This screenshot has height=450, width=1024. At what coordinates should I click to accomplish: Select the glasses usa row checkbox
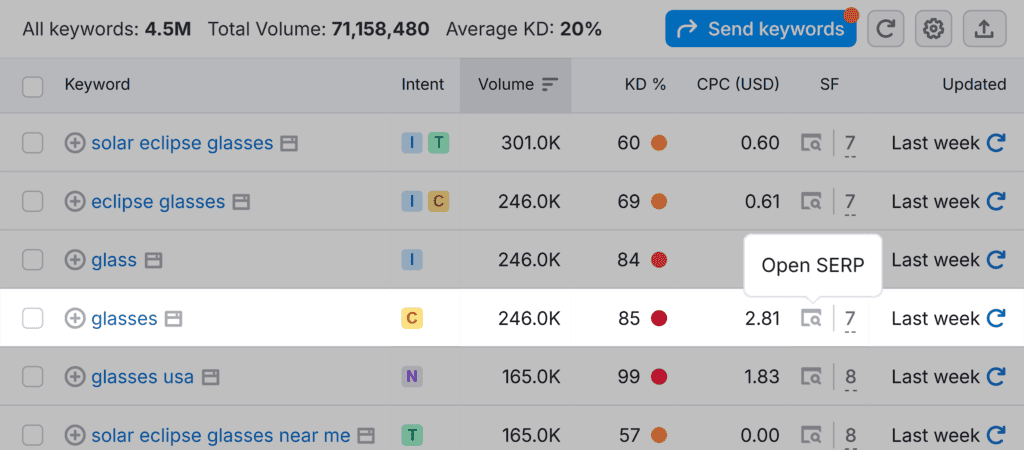tap(33, 377)
